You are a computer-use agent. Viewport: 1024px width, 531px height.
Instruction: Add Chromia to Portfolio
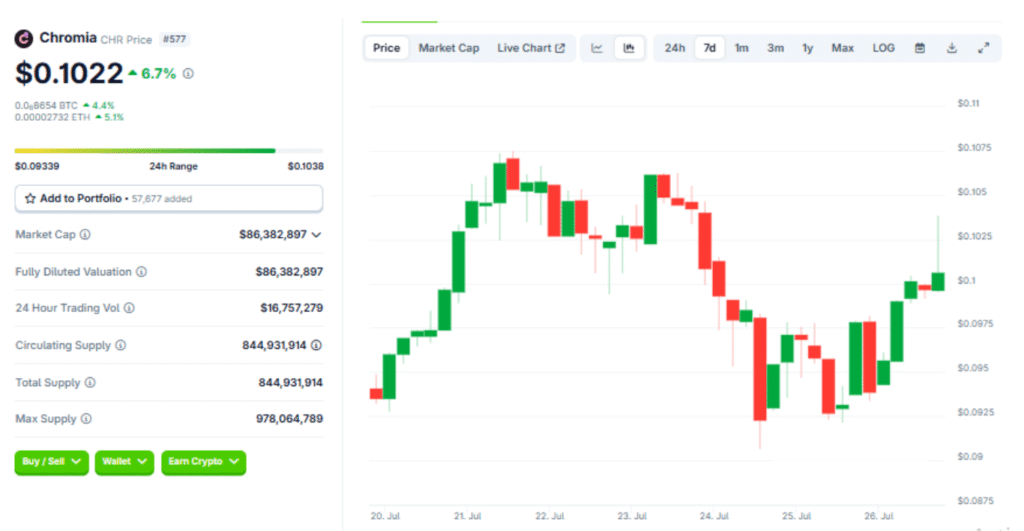coord(168,198)
